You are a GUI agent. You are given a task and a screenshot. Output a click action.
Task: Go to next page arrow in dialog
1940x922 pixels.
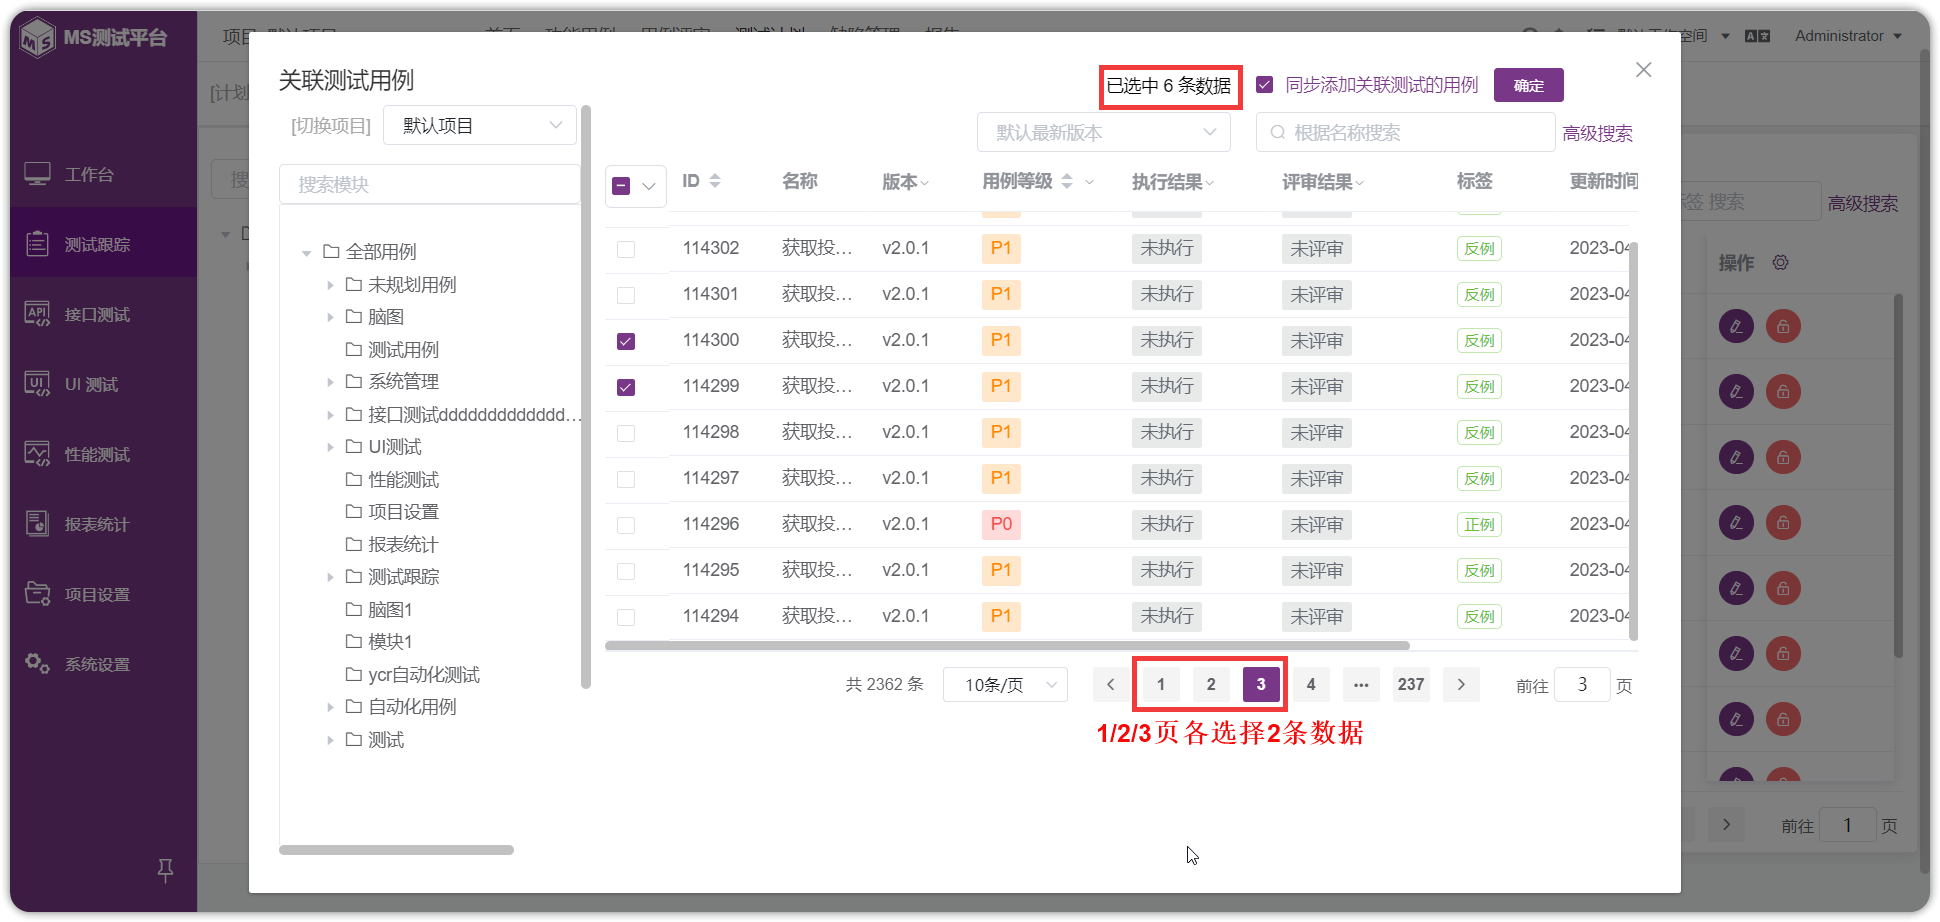(x=1461, y=685)
